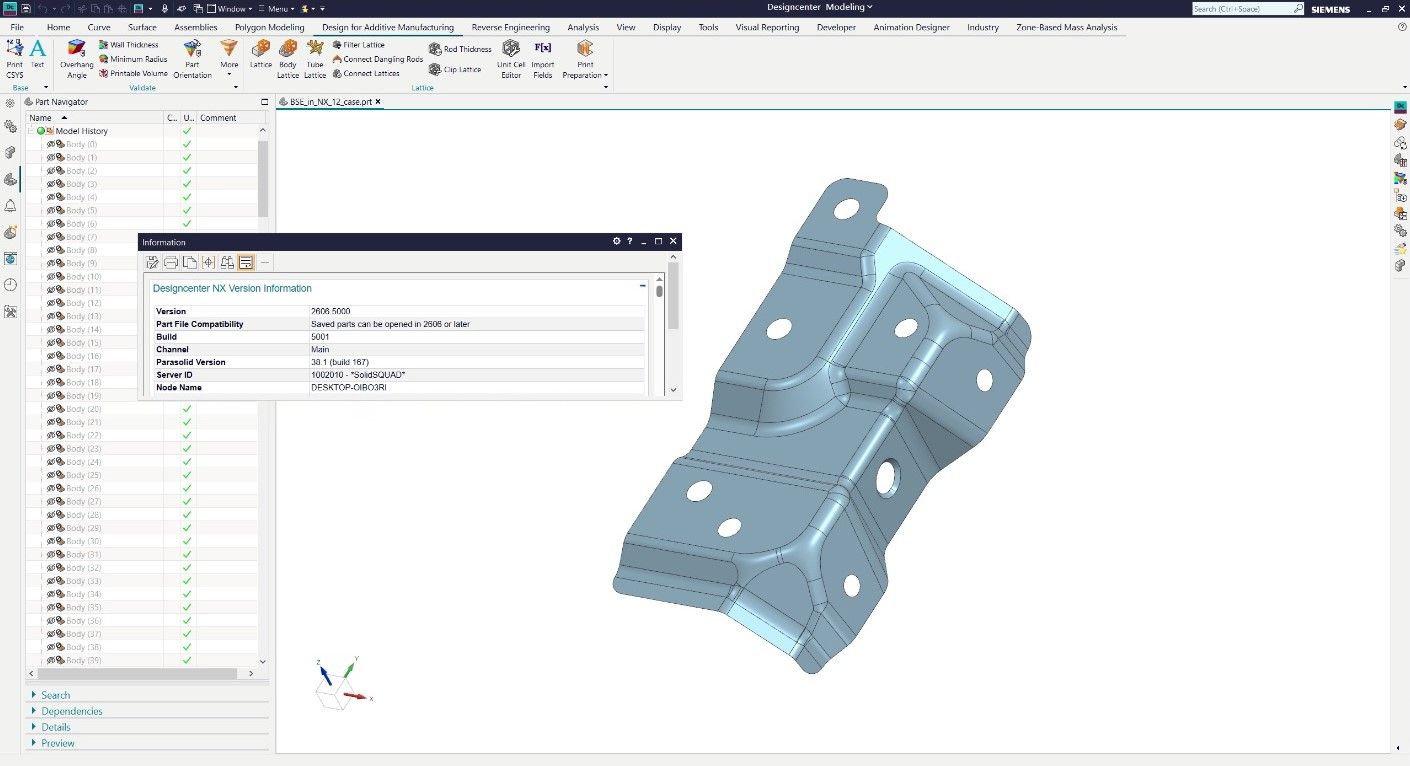Toggle visibility of Body (25)
Image resolution: width=1410 pixels, height=766 pixels.
(x=51, y=475)
